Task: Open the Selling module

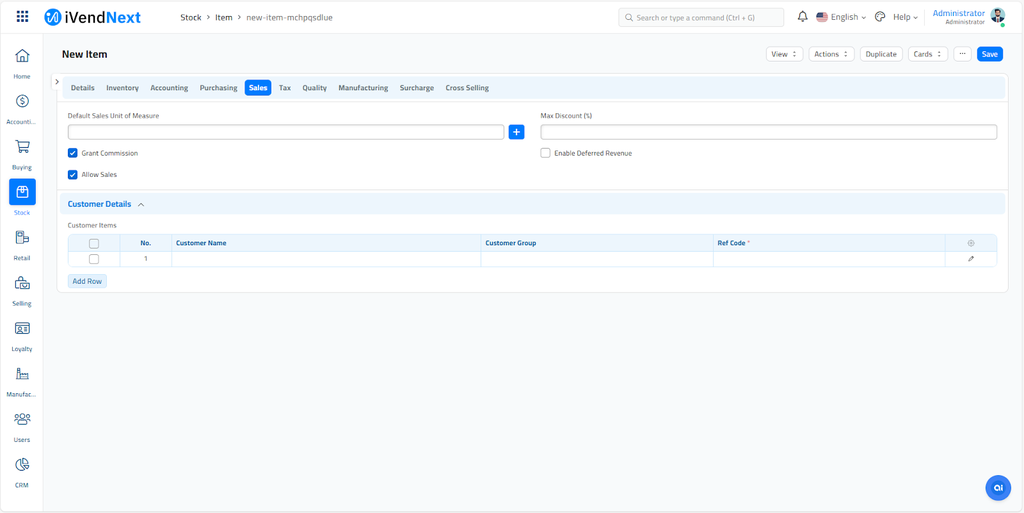Action: point(22,290)
